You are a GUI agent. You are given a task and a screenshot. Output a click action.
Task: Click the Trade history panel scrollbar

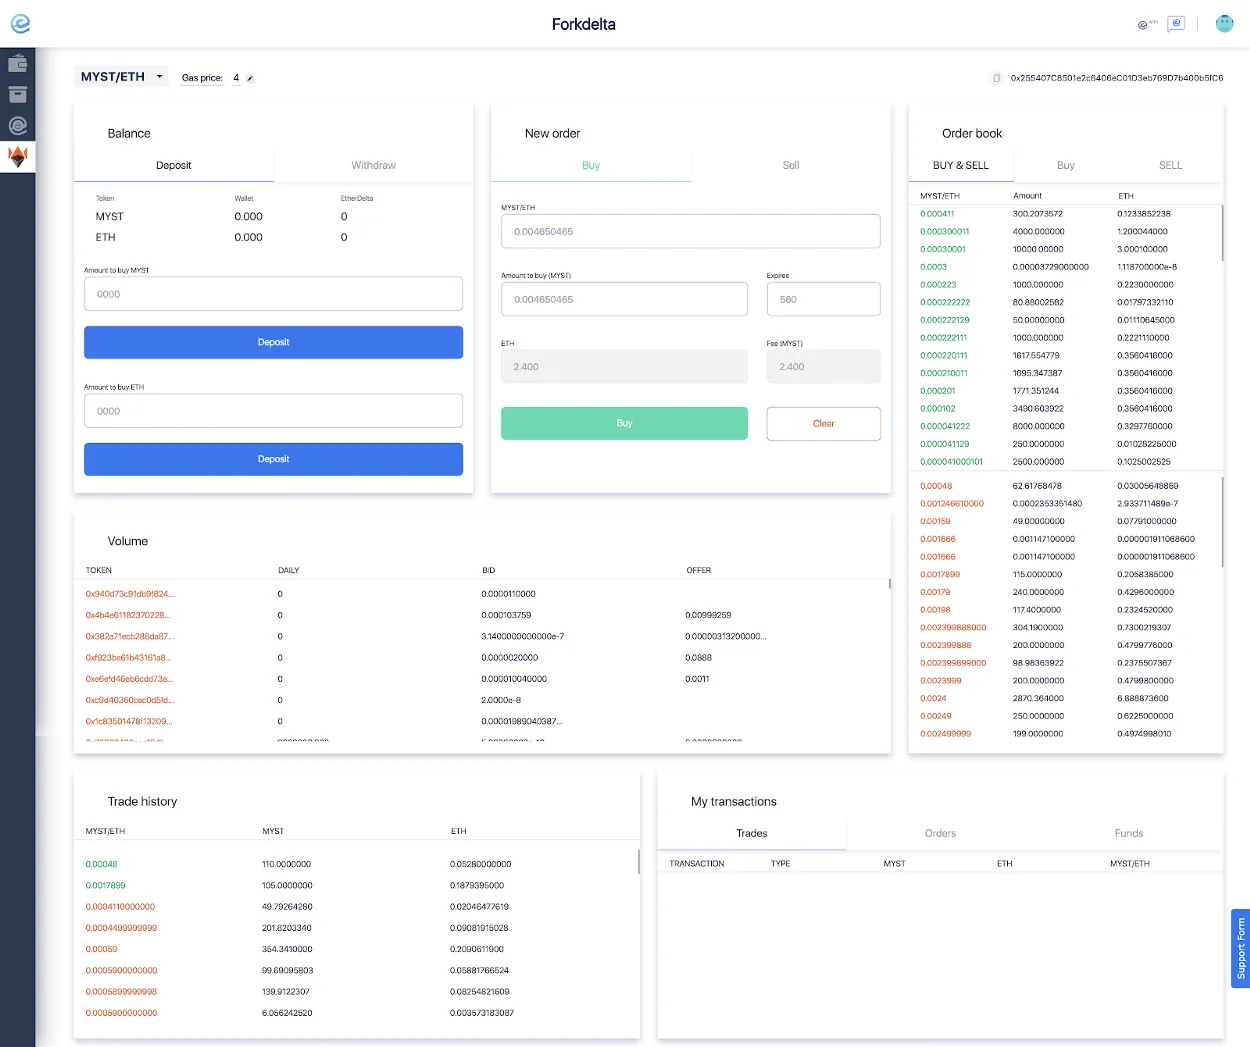[x=638, y=862]
